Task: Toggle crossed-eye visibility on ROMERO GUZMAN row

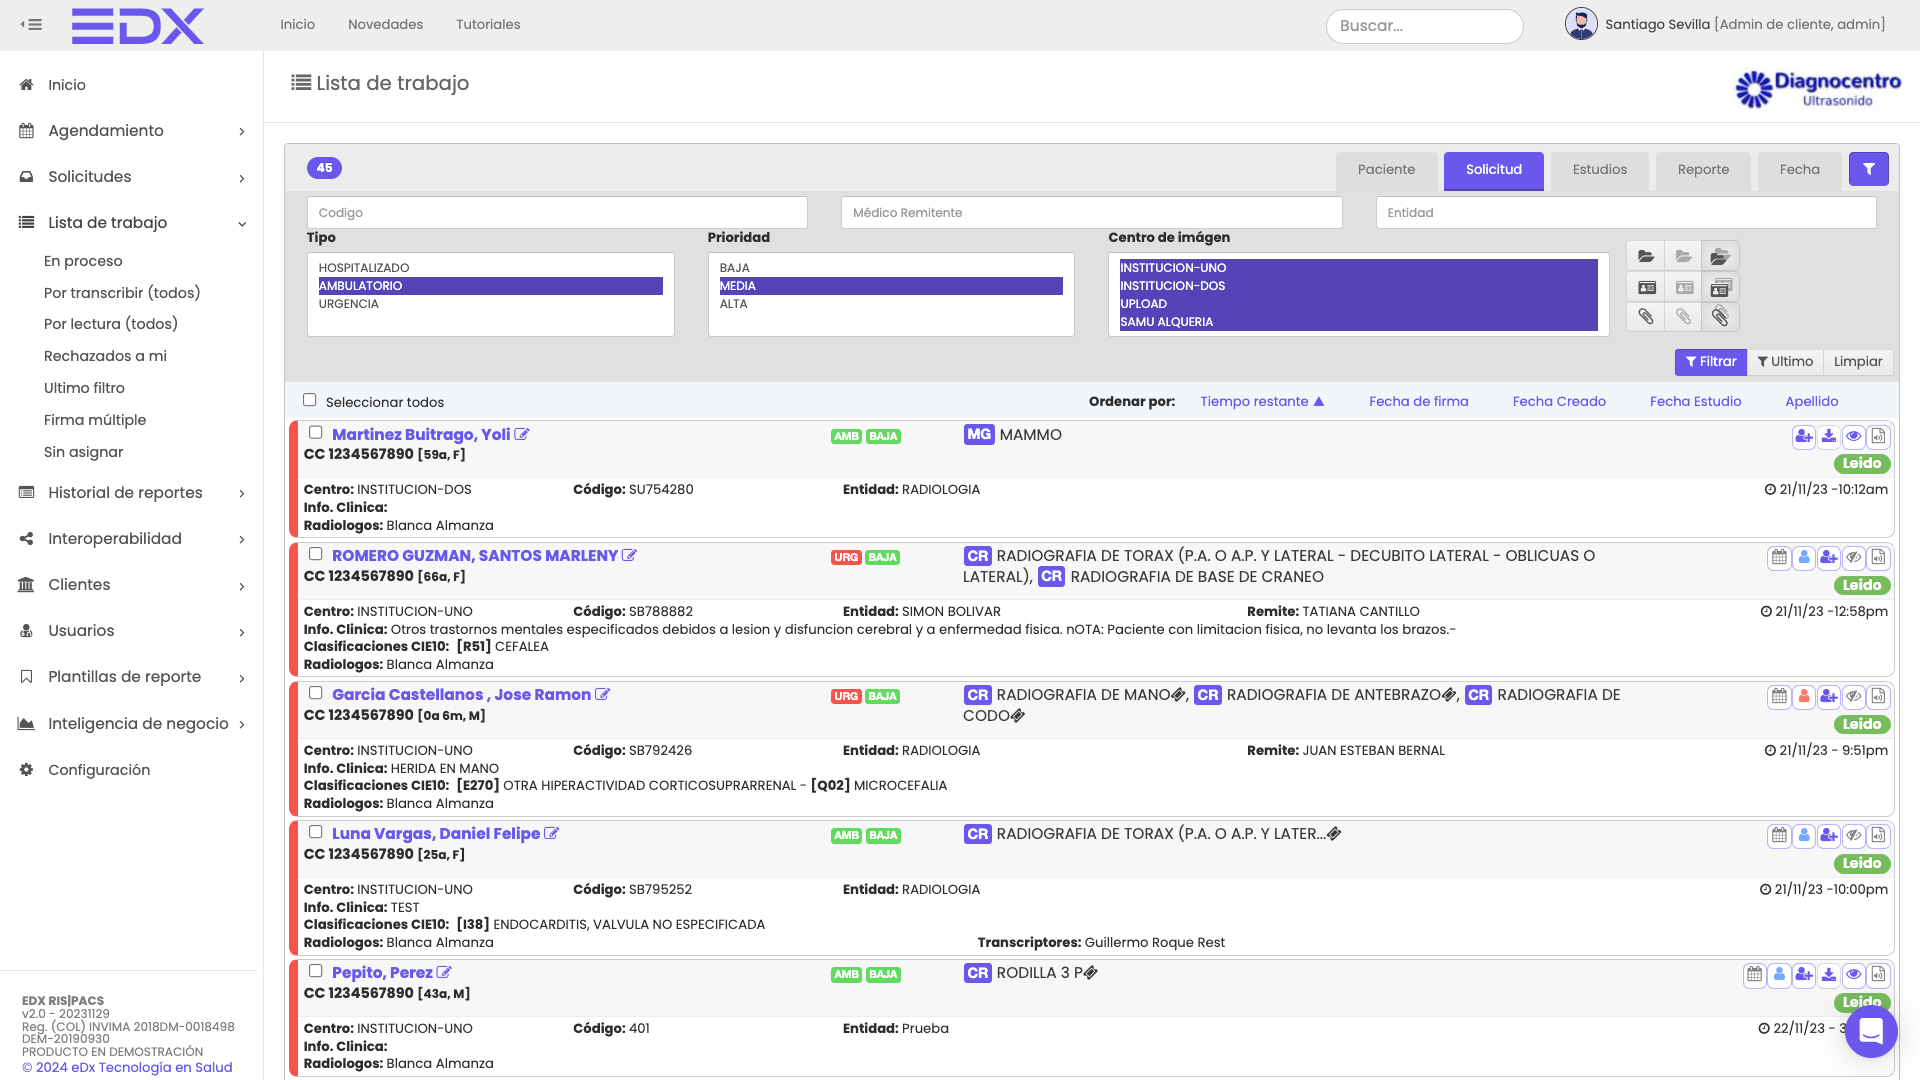Action: click(x=1854, y=558)
